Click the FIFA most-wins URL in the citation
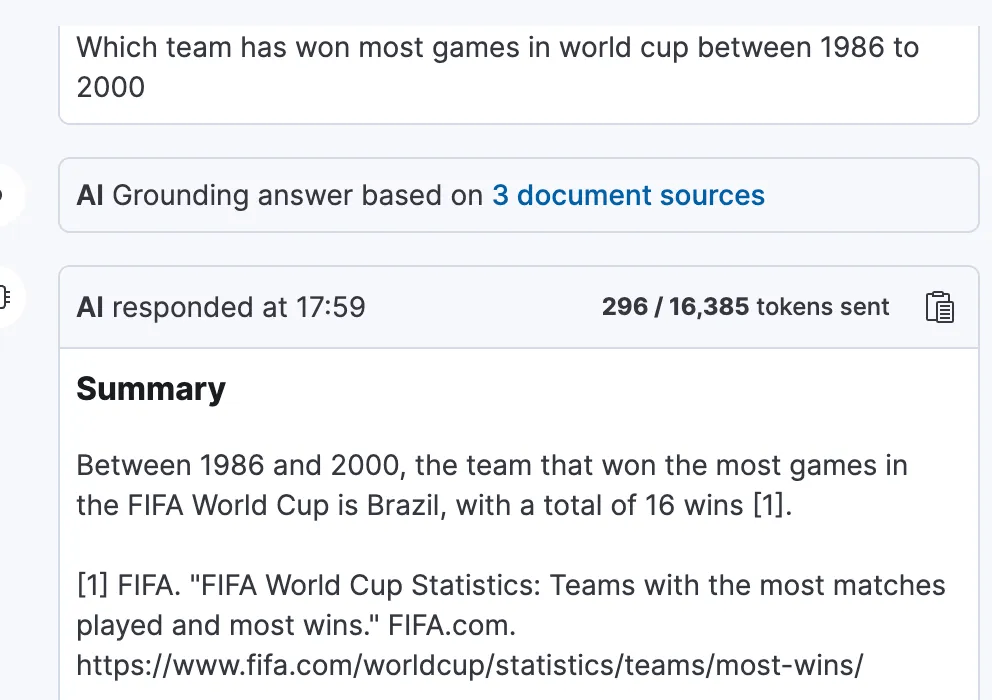This screenshot has width=992, height=700. coord(469,664)
